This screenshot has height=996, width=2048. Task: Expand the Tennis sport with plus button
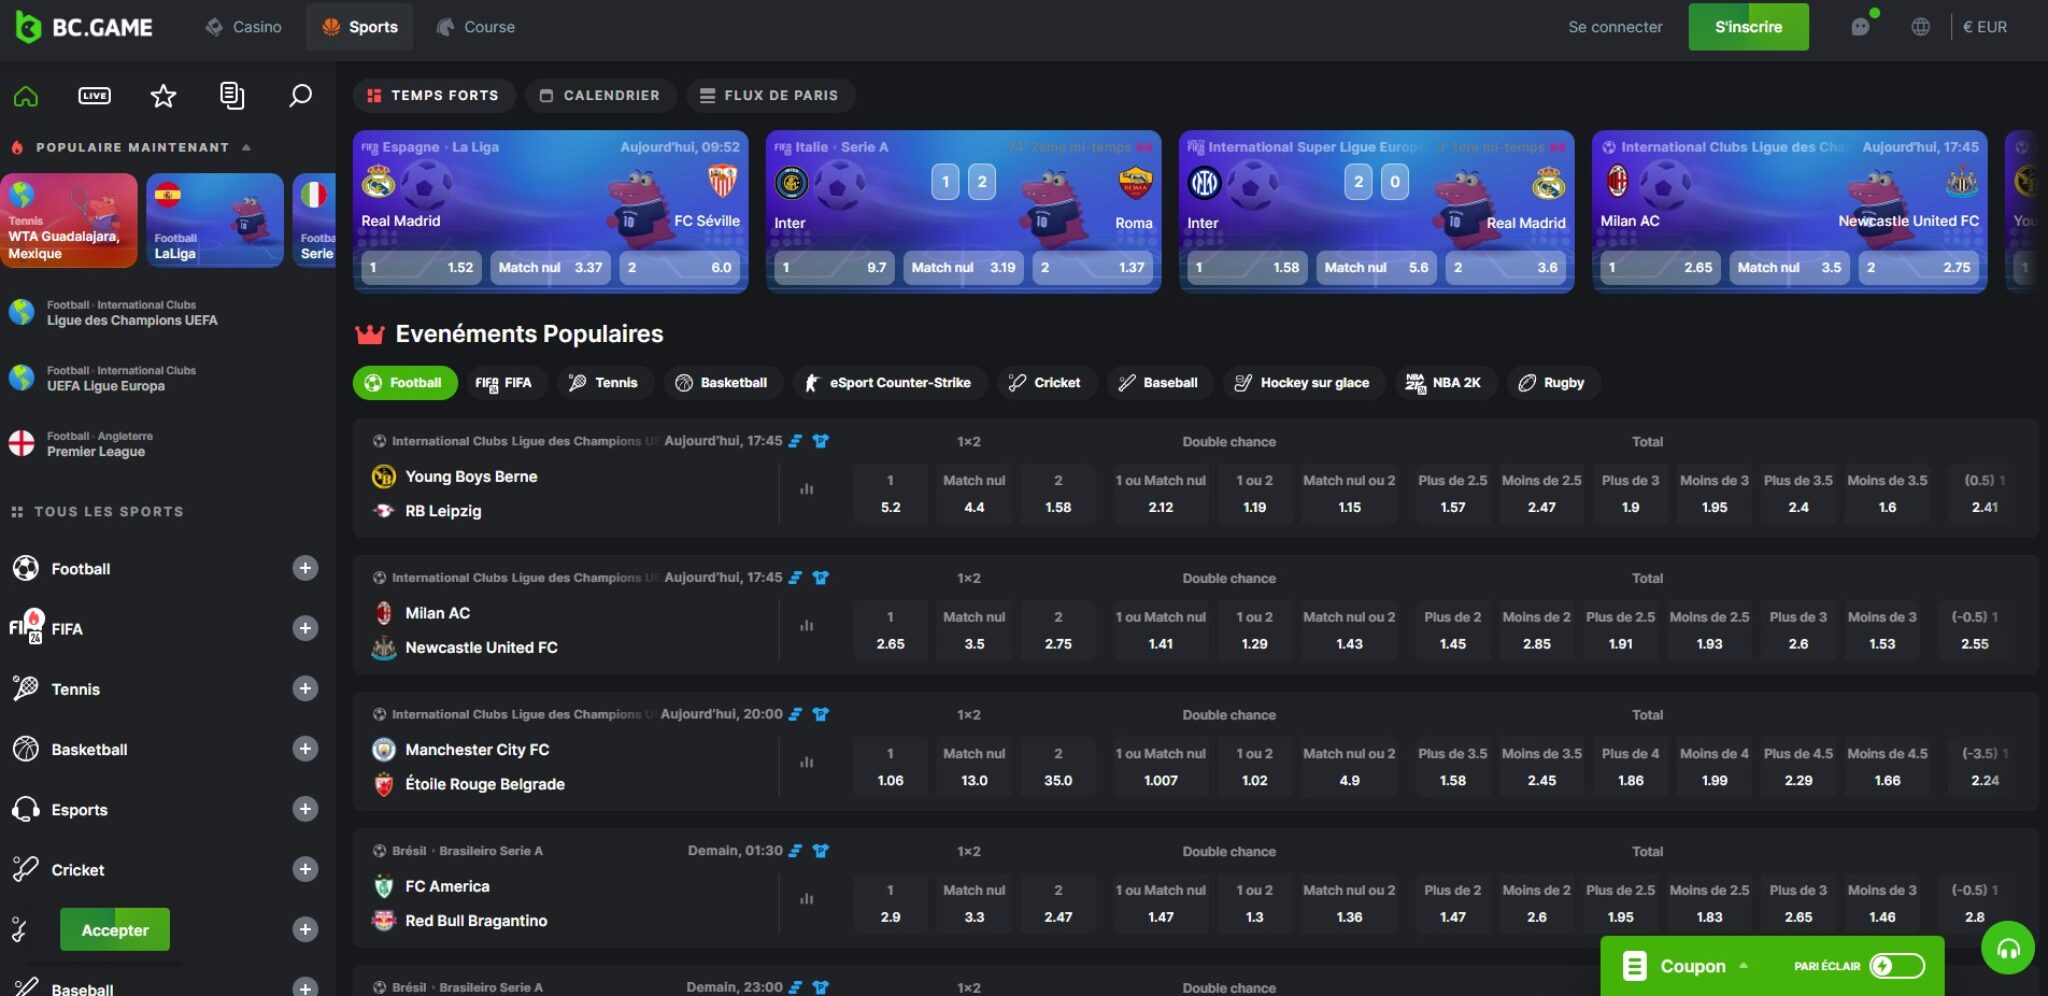click(305, 688)
